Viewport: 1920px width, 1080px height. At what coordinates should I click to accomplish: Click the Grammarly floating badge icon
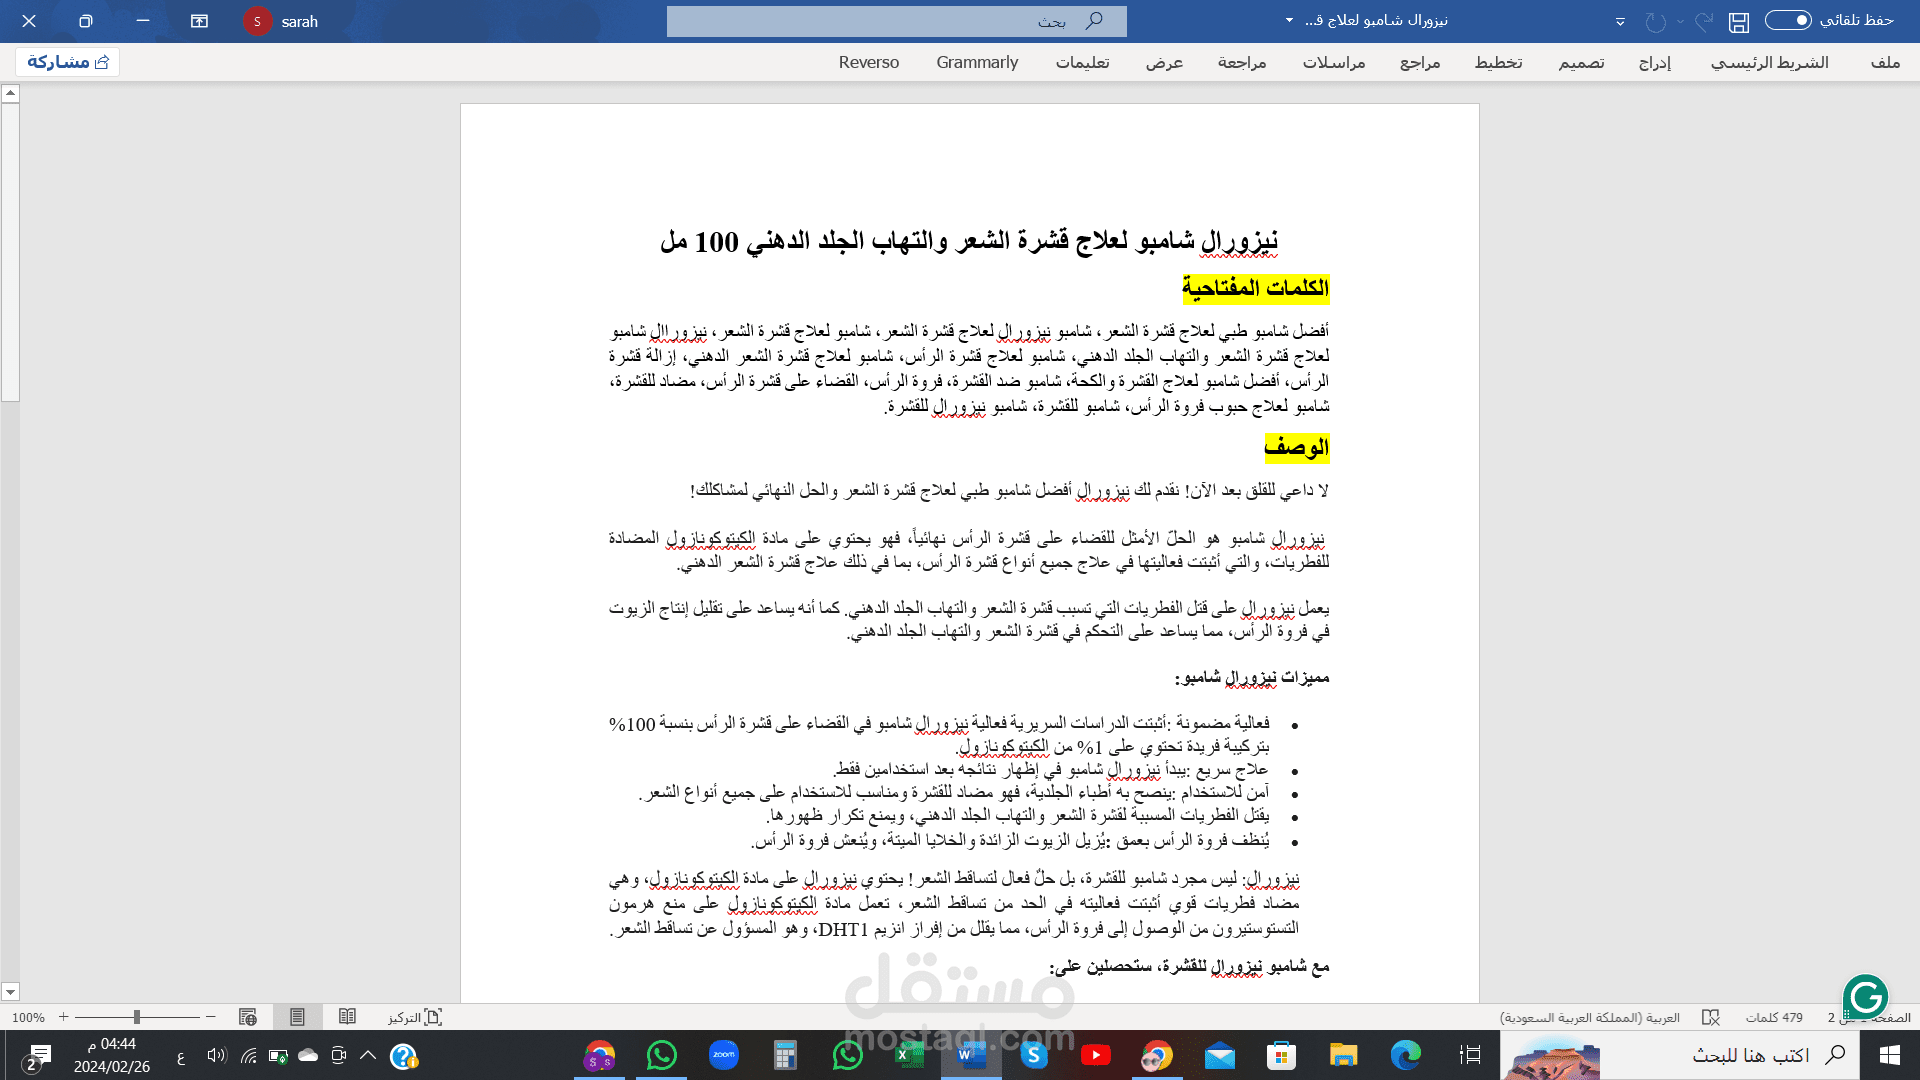click(1865, 996)
